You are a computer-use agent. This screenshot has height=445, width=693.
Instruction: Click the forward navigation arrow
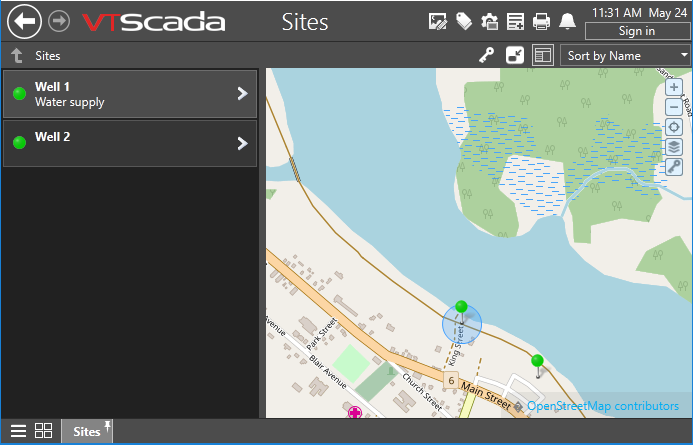59,21
